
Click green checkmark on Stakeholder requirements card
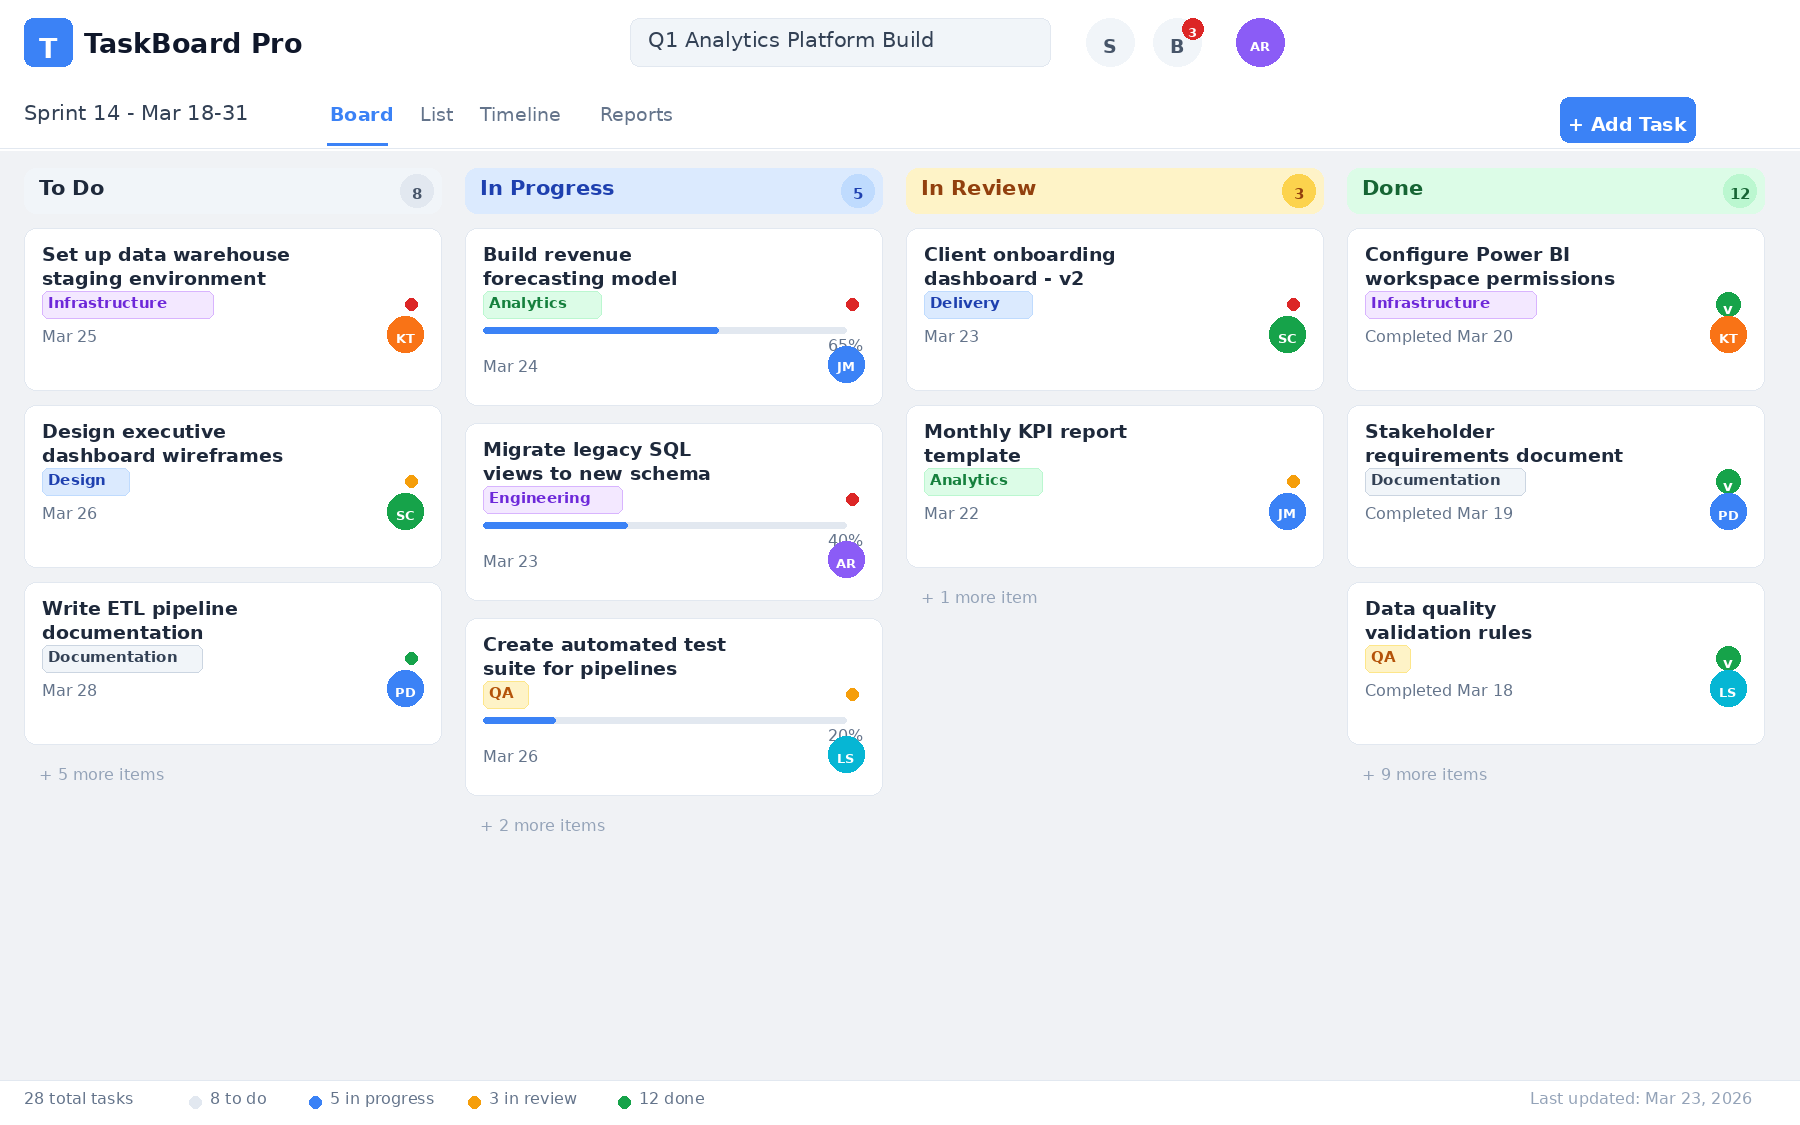point(1728,482)
